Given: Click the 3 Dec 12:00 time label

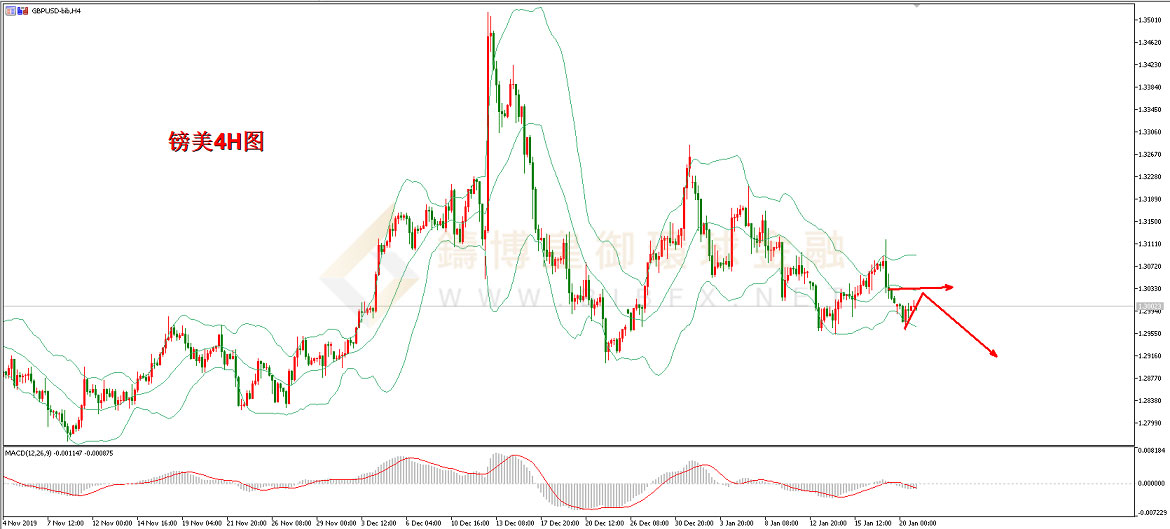Looking at the screenshot, I should coord(378,522).
